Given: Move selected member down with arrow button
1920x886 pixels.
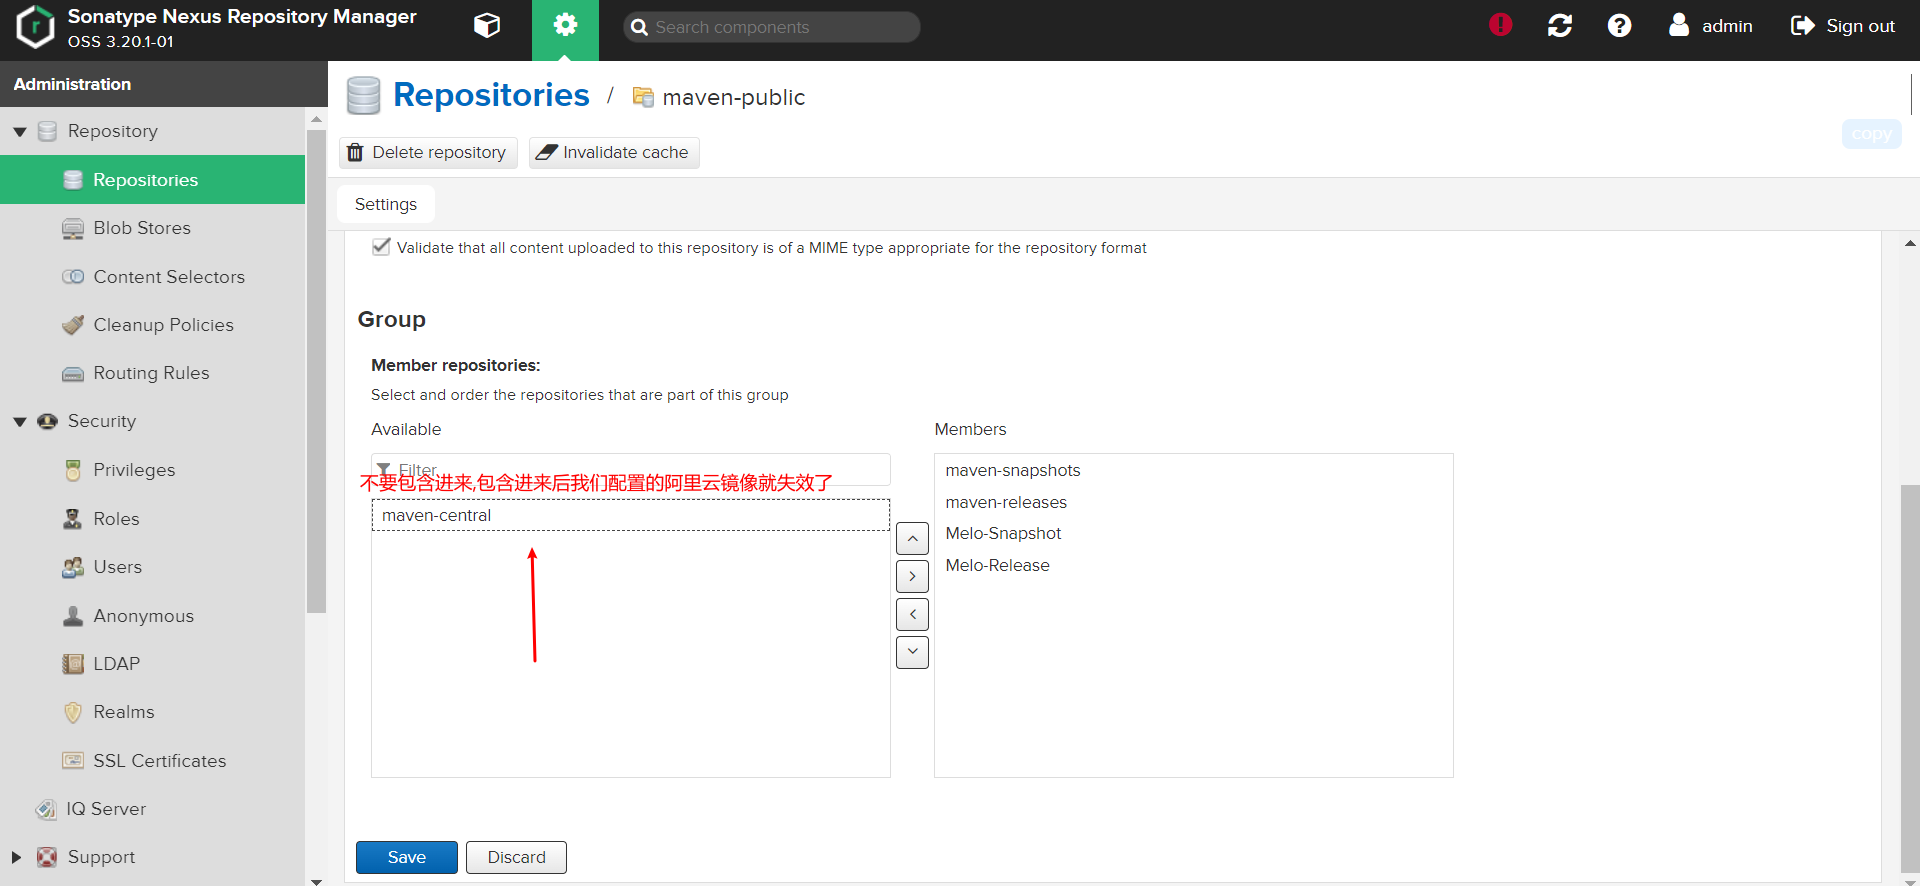Looking at the screenshot, I should pyautogui.click(x=912, y=652).
